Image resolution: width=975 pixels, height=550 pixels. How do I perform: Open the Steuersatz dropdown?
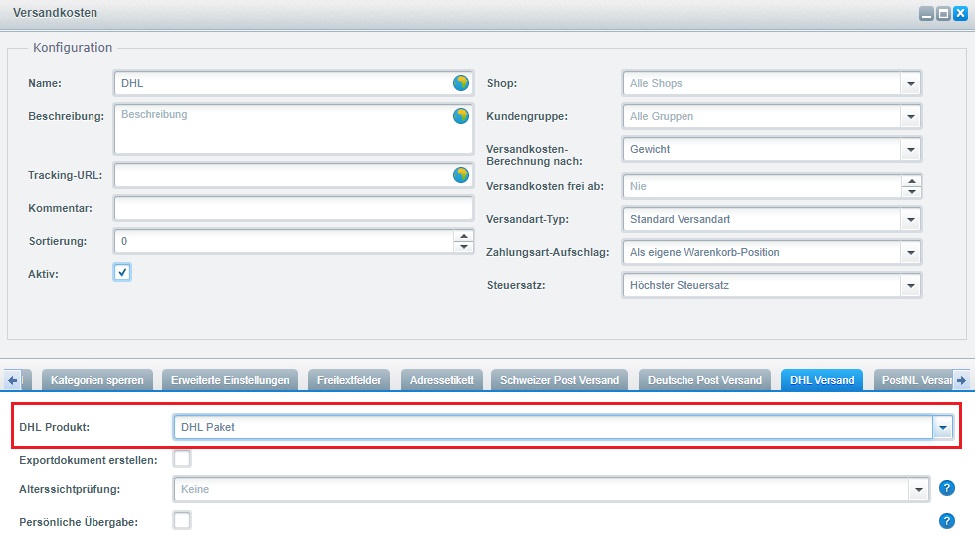tap(910, 285)
